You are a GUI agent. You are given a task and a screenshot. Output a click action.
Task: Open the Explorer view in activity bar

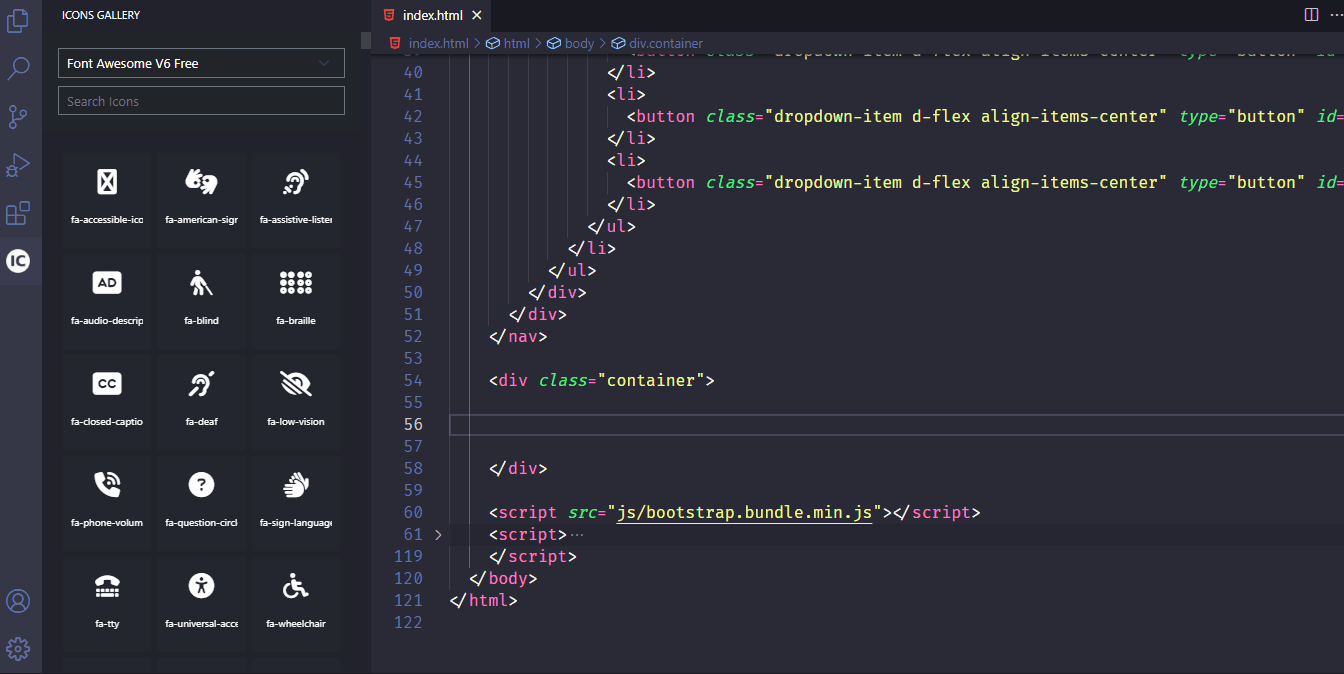pos(18,19)
